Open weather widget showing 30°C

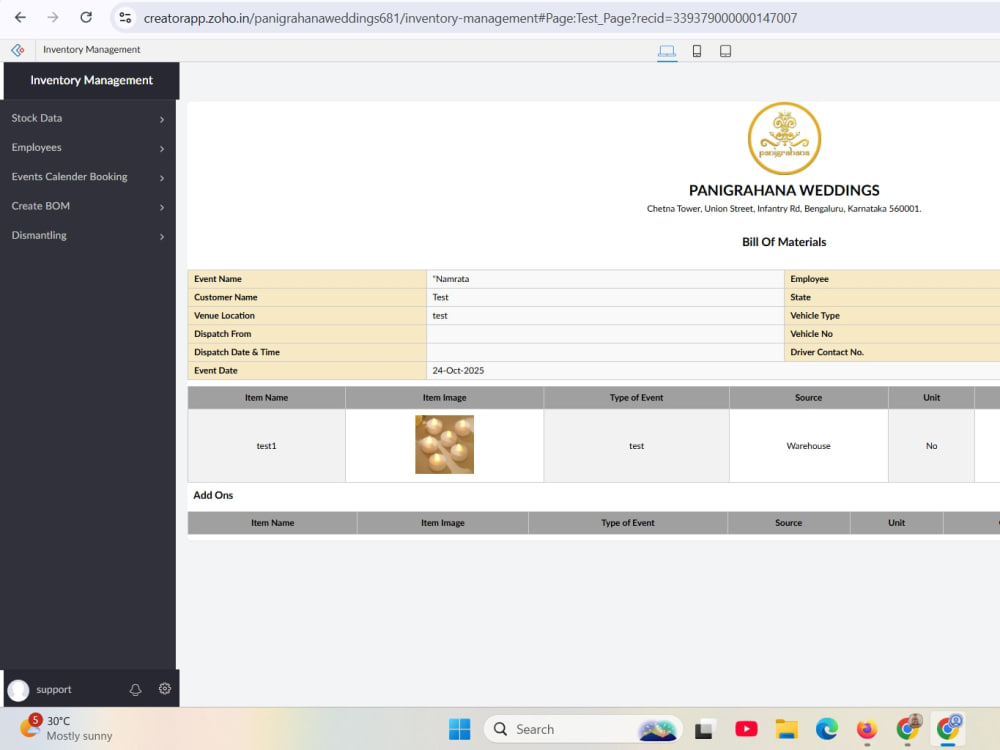point(66,728)
